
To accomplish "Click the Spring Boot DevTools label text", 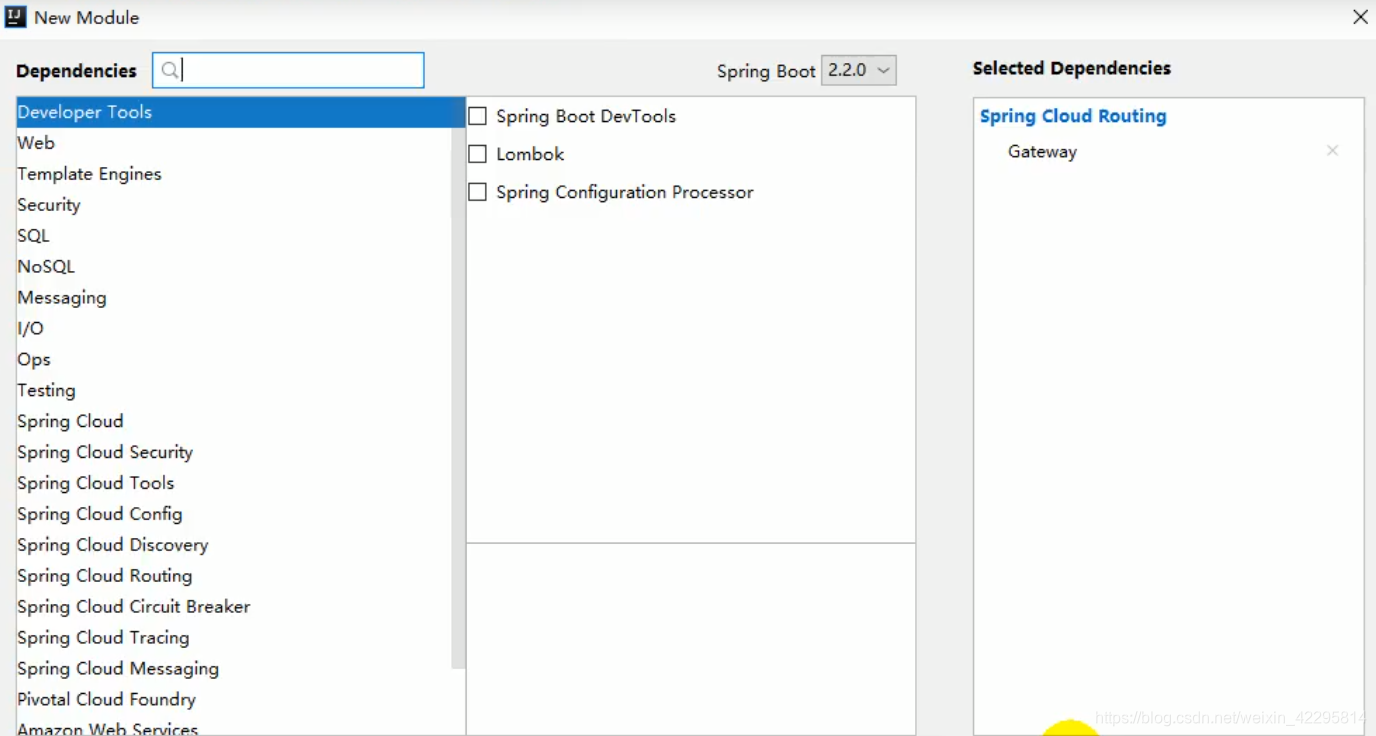I will point(586,116).
